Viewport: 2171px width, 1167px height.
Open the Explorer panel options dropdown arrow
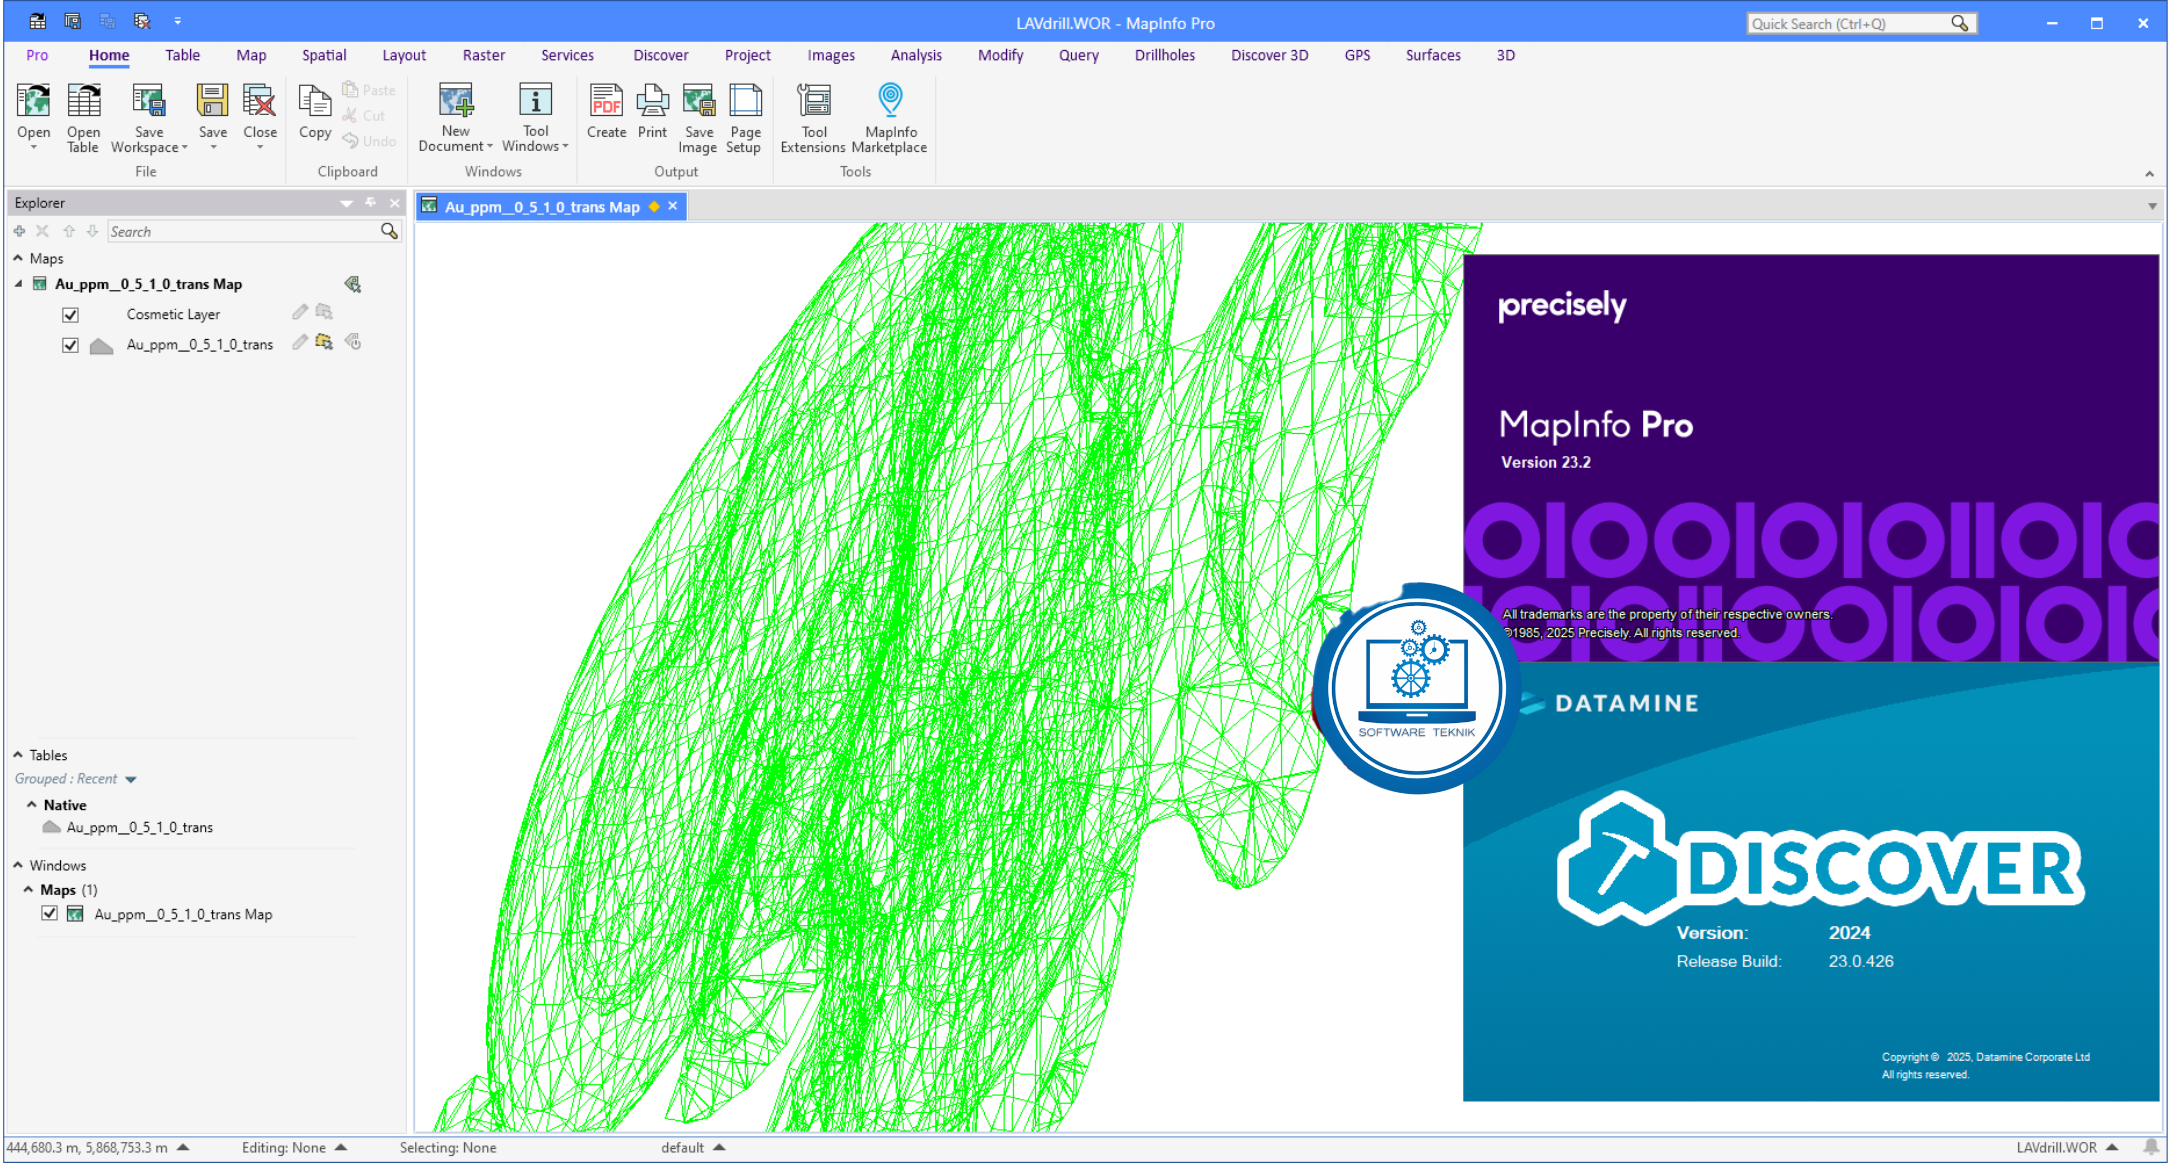[347, 203]
